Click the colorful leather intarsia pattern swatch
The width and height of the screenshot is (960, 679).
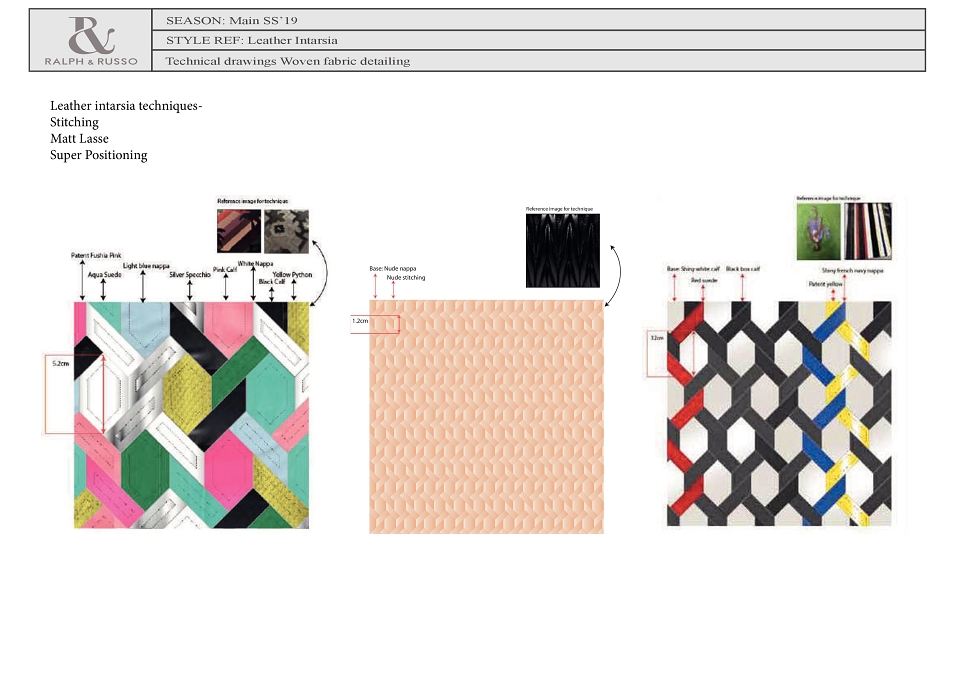(x=192, y=415)
